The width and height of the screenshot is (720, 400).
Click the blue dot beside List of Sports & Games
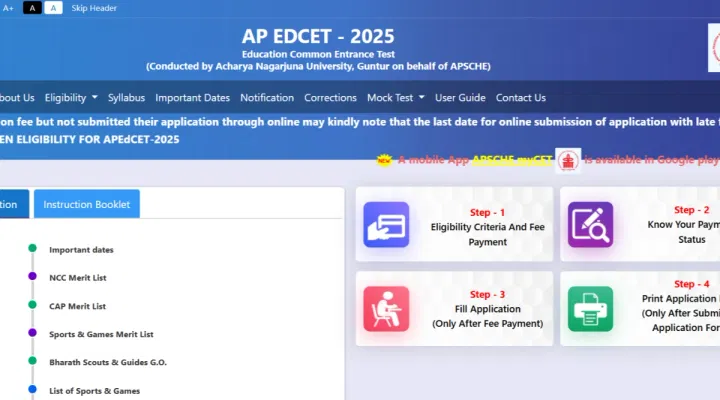click(32, 389)
